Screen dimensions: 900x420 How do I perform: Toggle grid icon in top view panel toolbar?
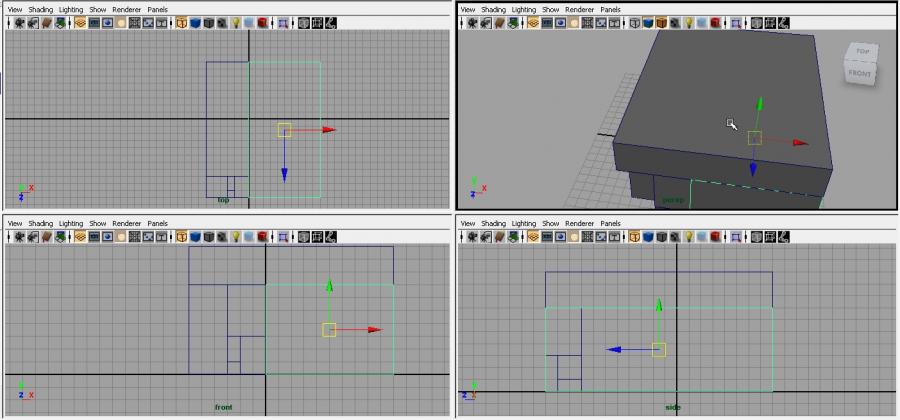[80, 23]
